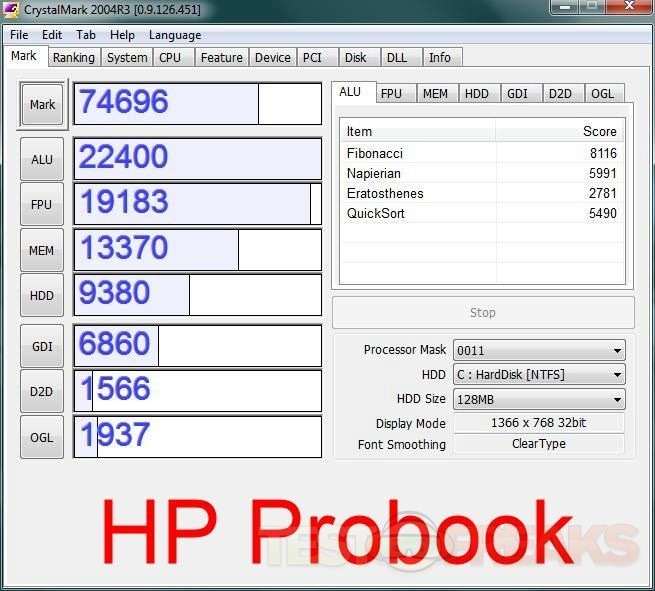This screenshot has width=655, height=591.
Task: Switch to the Ranking tab
Action: [73, 58]
